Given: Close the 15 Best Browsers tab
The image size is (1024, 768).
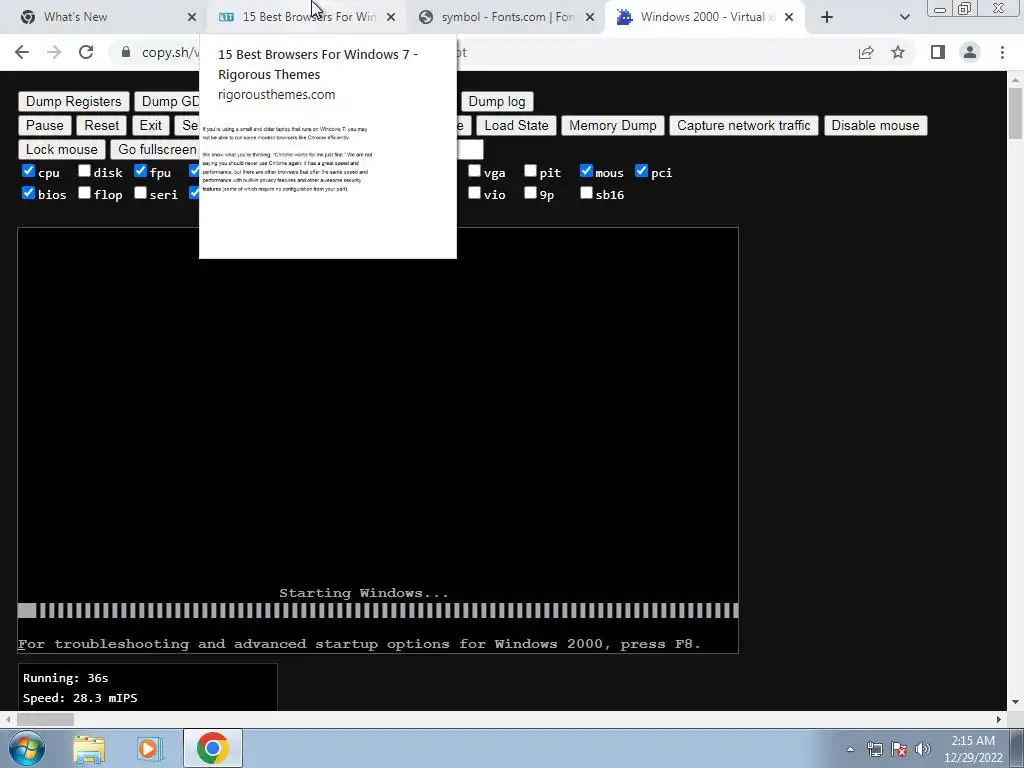Looking at the screenshot, I should [x=391, y=17].
